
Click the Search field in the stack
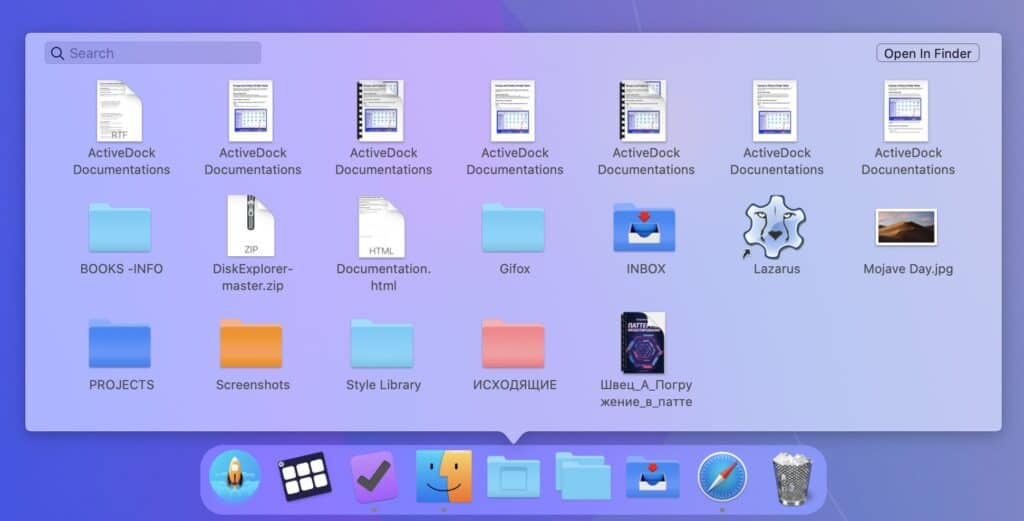tap(153, 53)
